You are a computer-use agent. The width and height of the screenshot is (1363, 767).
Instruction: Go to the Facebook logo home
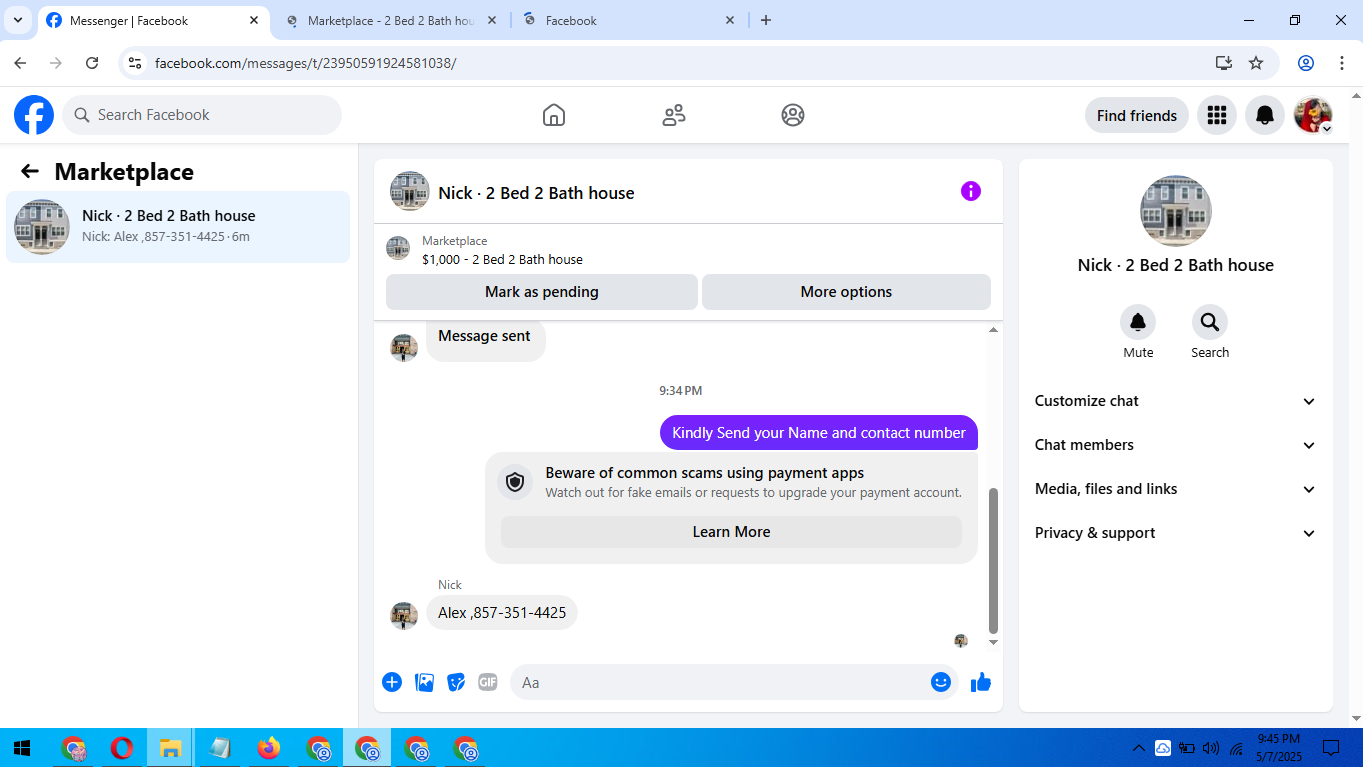pyautogui.click(x=34, y=115)
